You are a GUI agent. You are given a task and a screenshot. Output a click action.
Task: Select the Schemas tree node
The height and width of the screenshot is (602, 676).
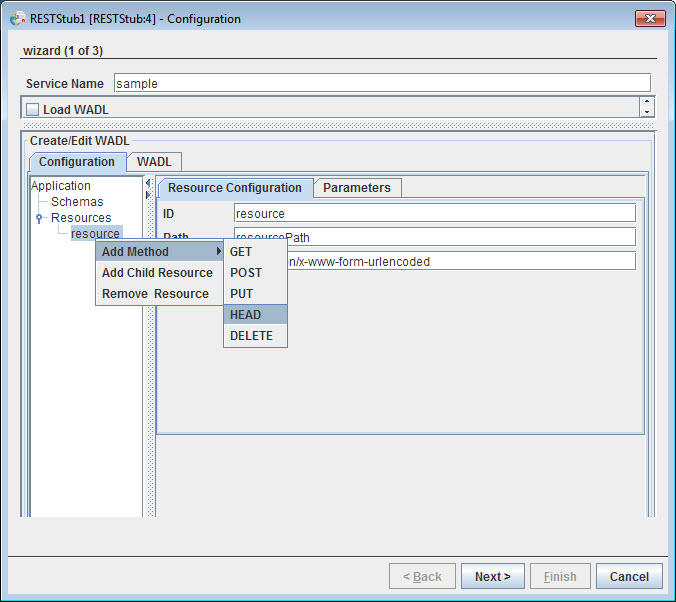[x=77, y=202]
